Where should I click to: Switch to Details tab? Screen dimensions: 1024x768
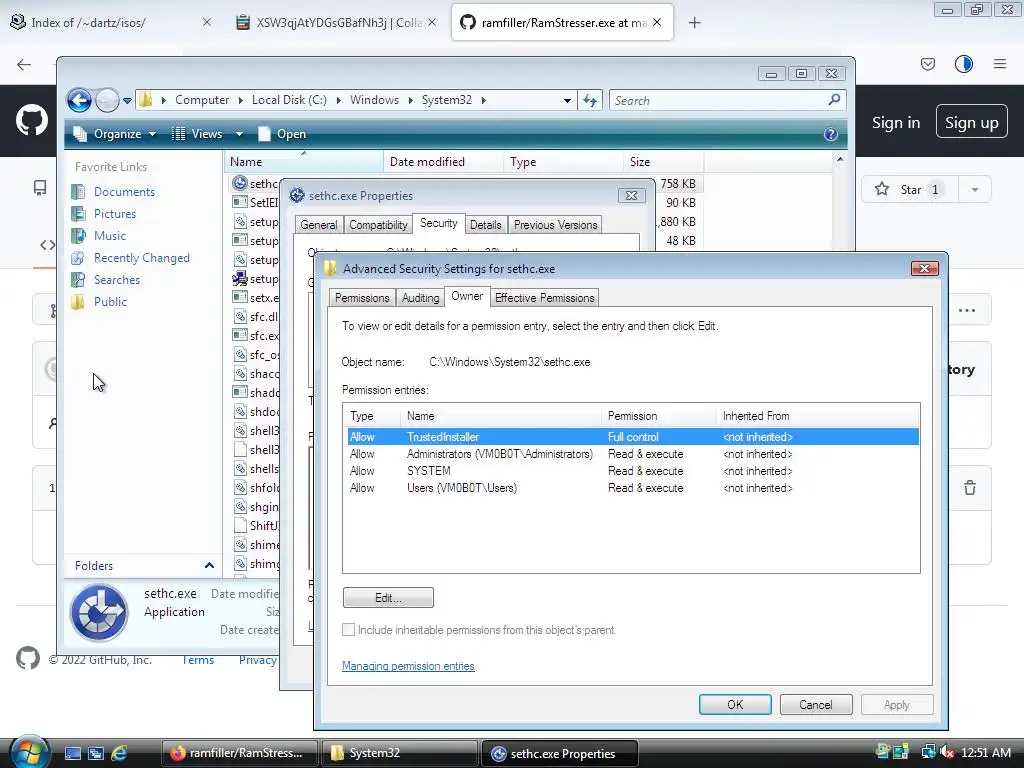(486, 225)
